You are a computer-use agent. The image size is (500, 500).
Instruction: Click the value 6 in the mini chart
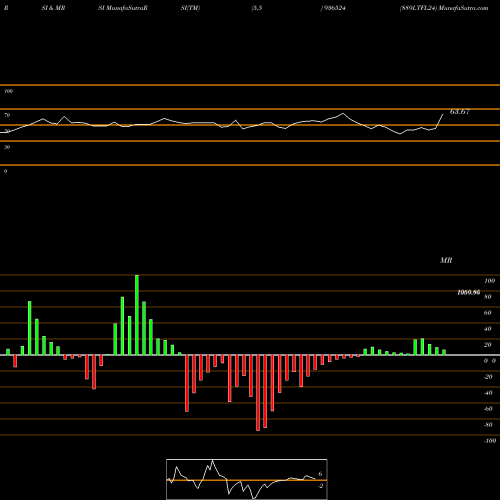pyautogui.click(x=320, y=474)
